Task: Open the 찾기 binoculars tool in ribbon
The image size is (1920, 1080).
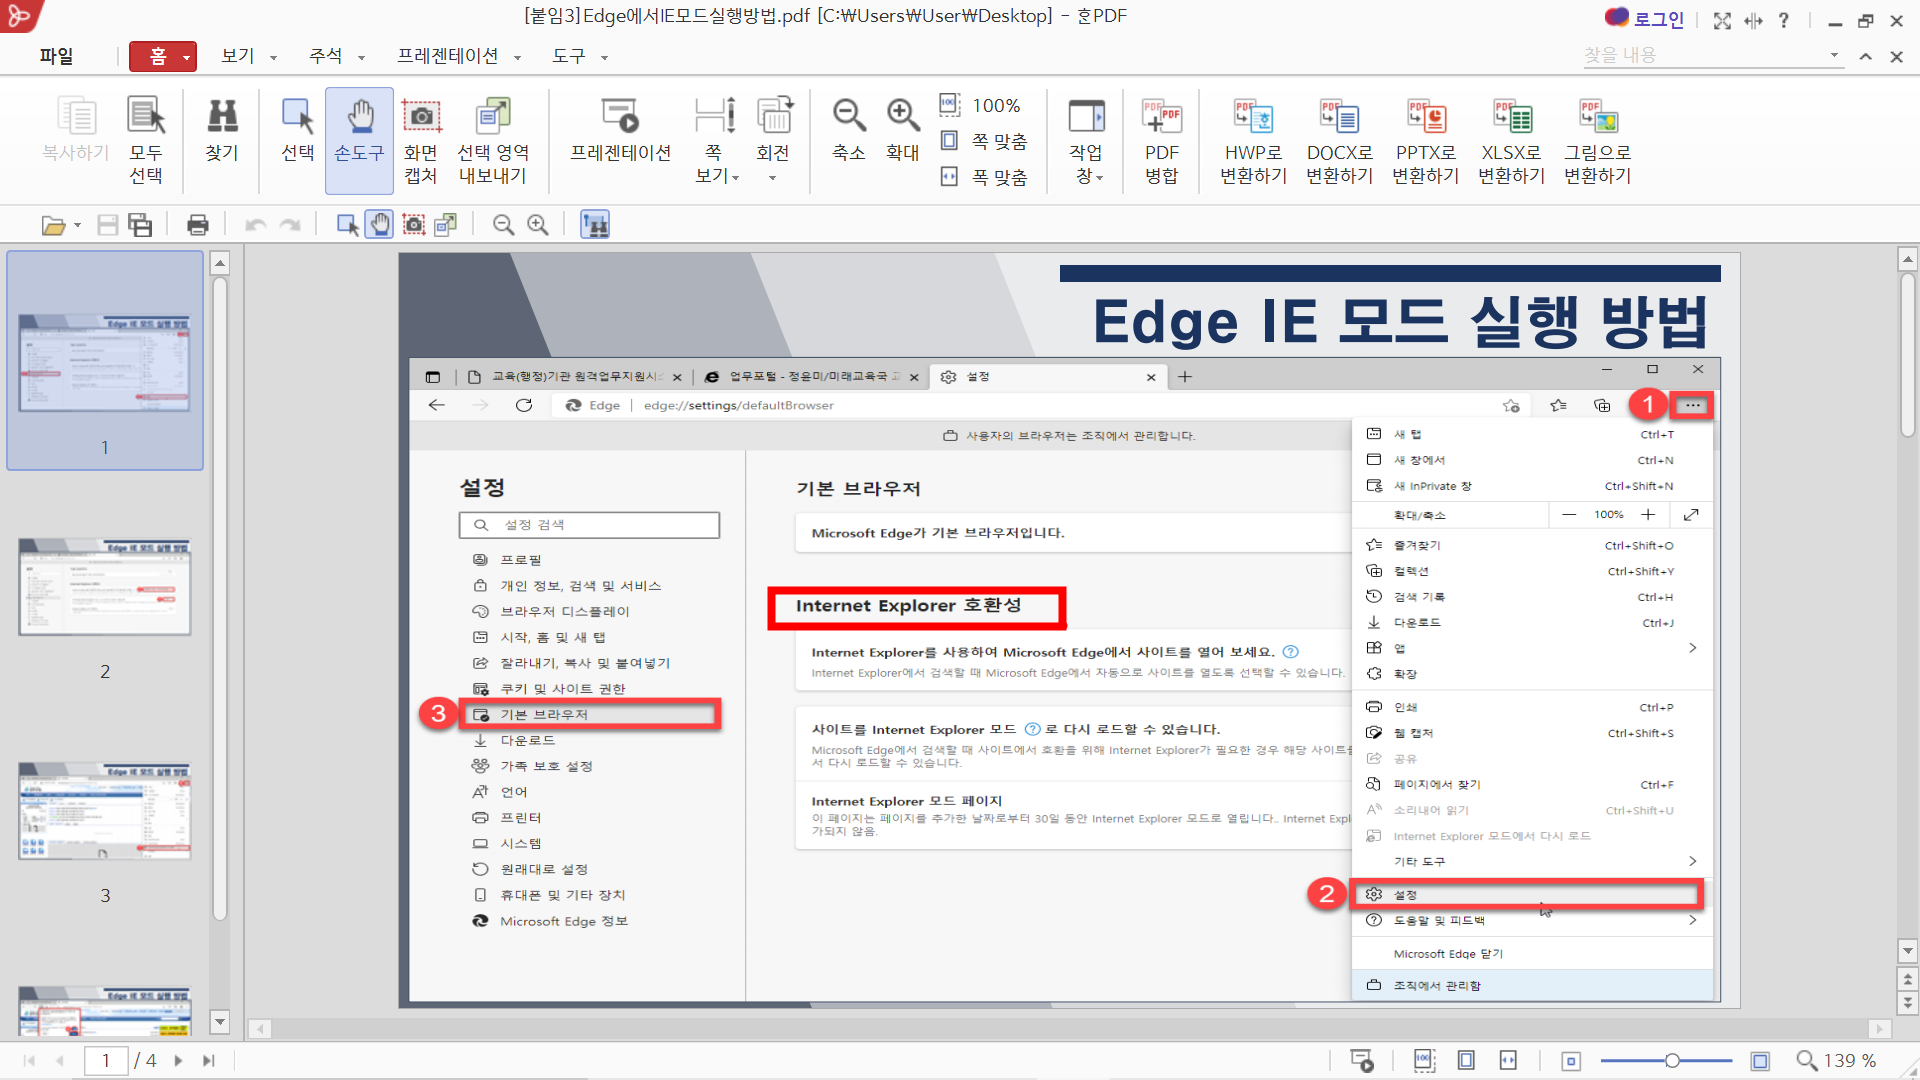Action: 222,130
